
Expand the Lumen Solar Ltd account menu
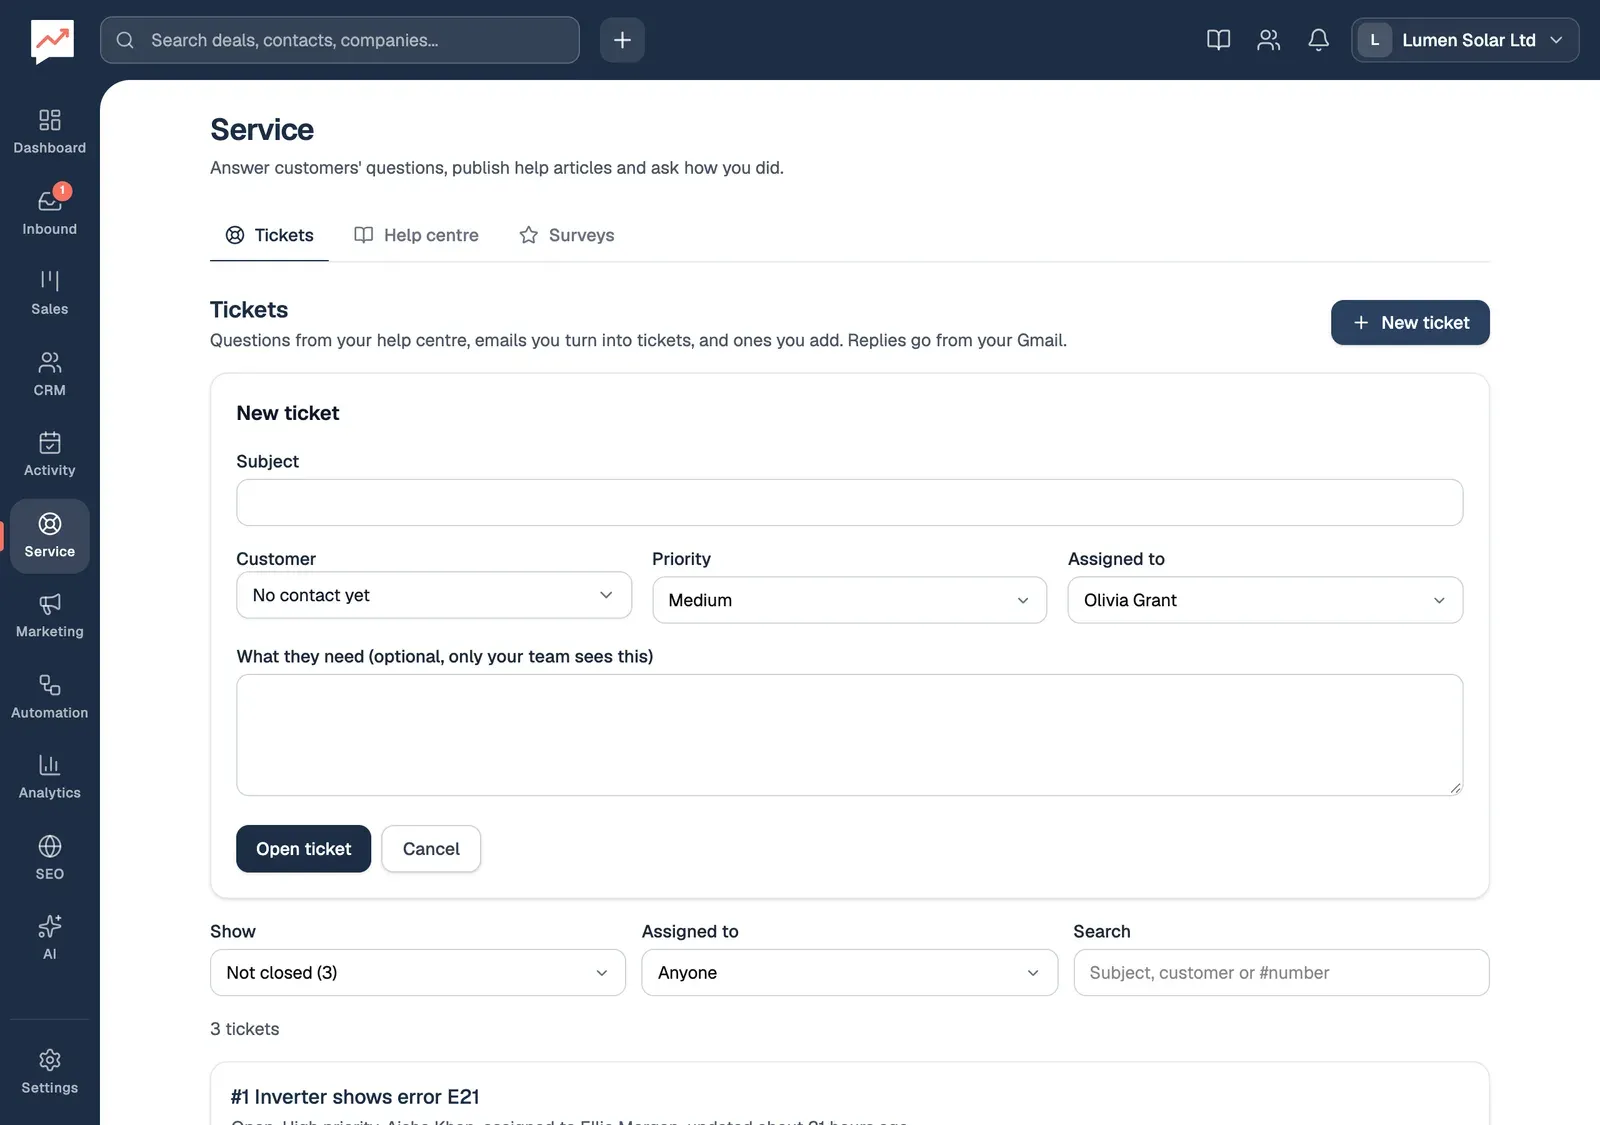click(1465, 40)
